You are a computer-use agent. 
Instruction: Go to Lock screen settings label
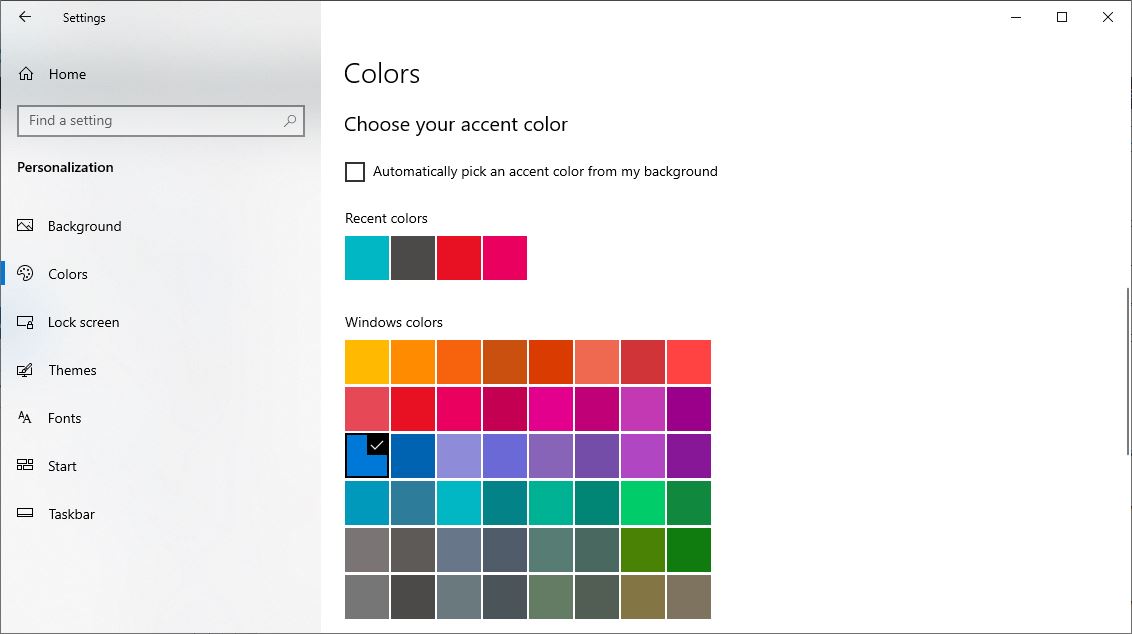[x=83, y=322]
